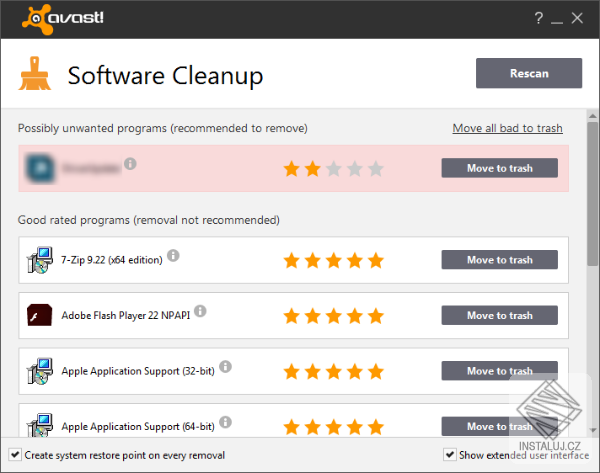Click the avast! logo in title bar
Viewport: 600px width, 473px height.
(x=63, y=19)
